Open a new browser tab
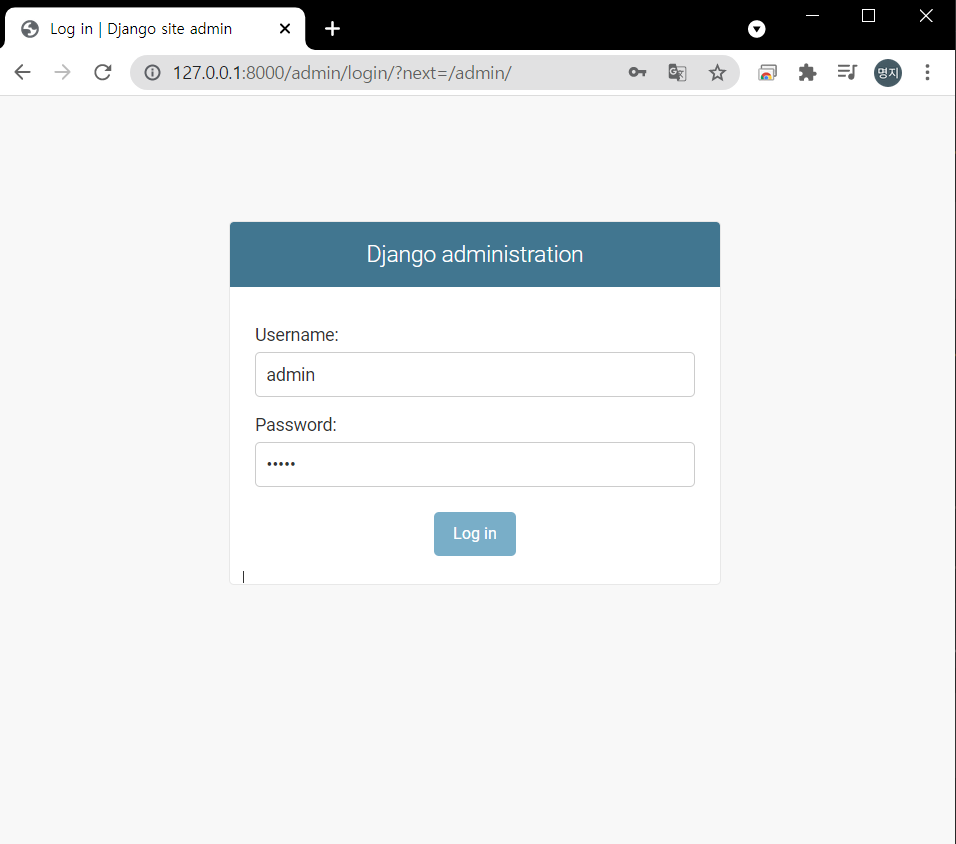The image size is (956, 844). [332, 29]
